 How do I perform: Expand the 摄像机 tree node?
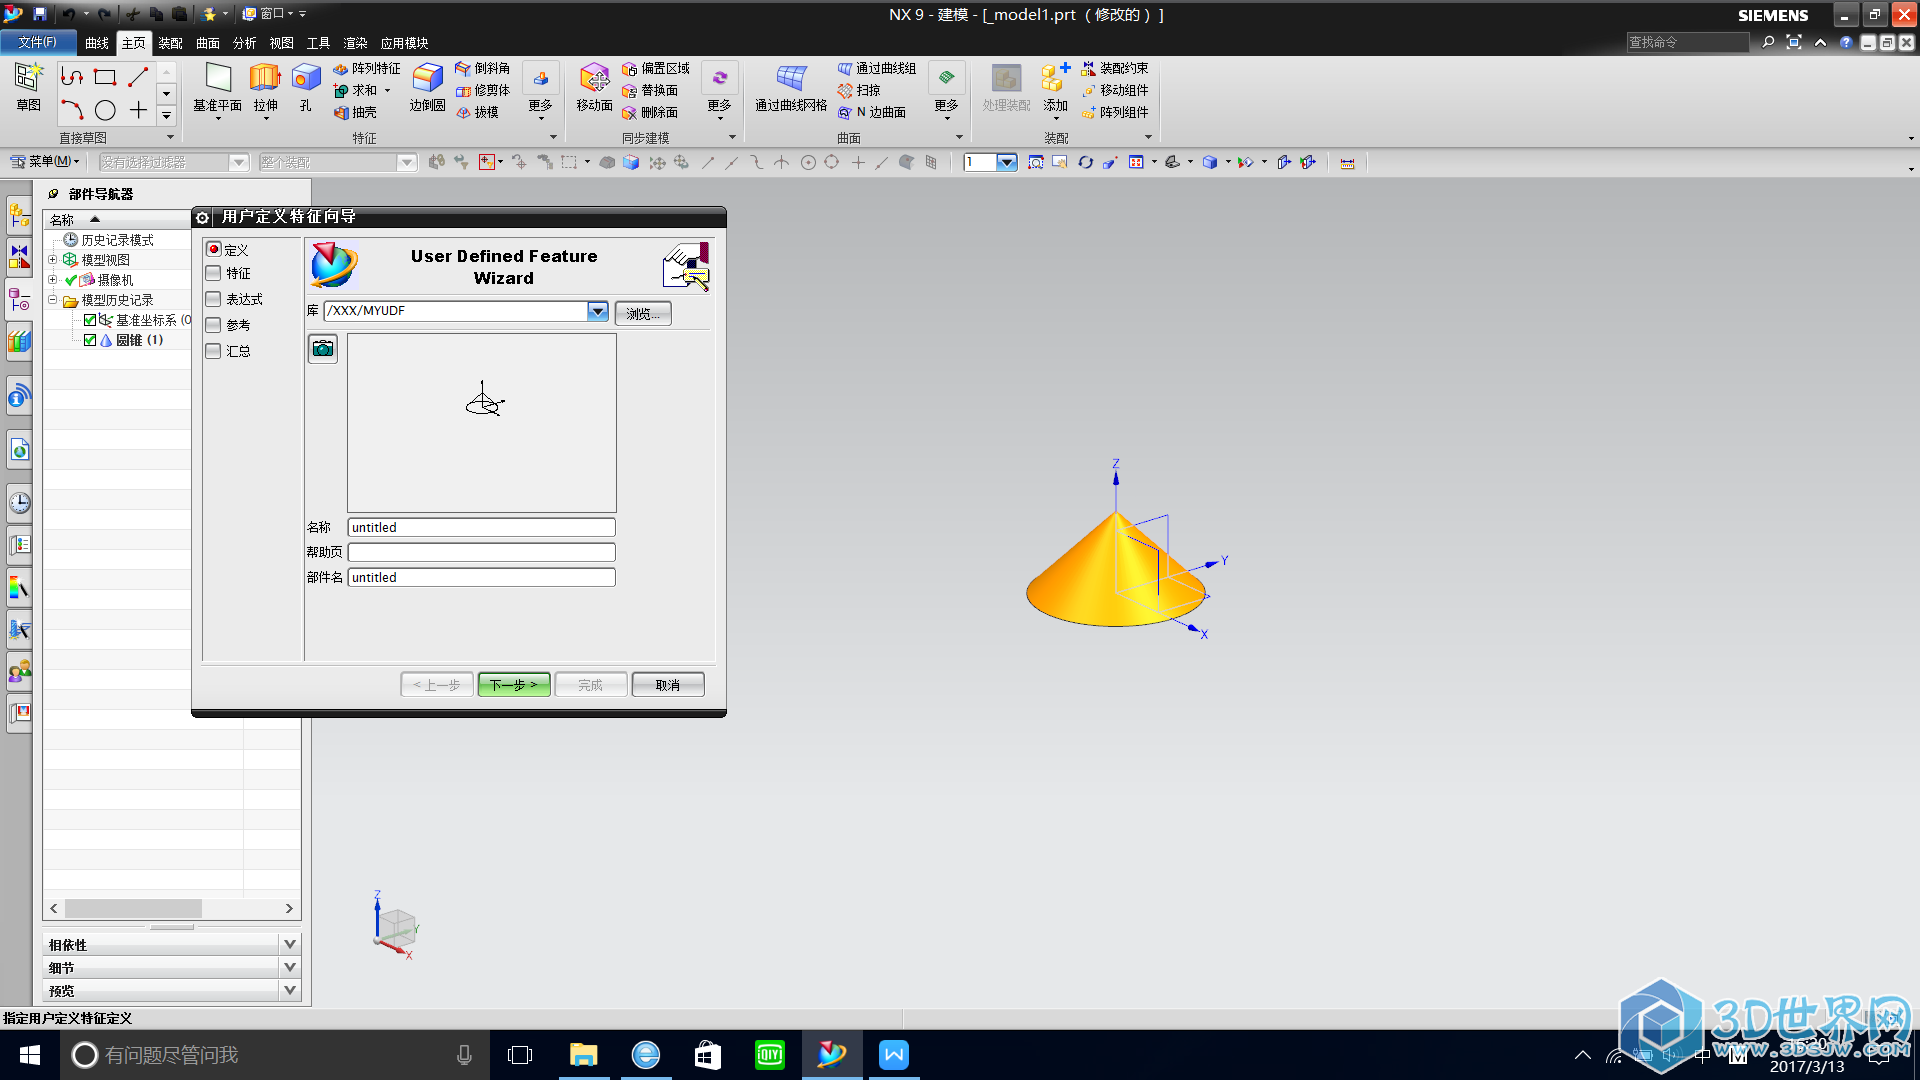click(x=52, y=279)
